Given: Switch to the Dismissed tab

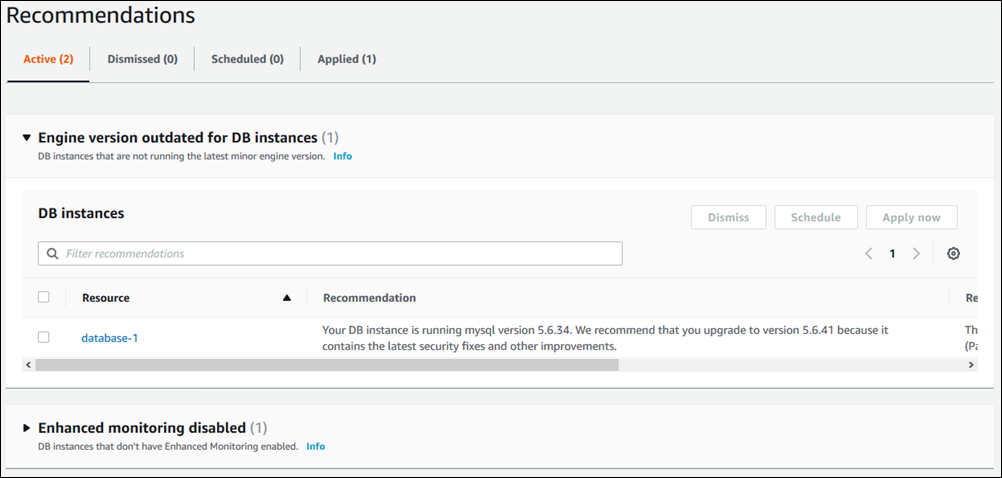Looking at the screenshot, I should point(142,59).
